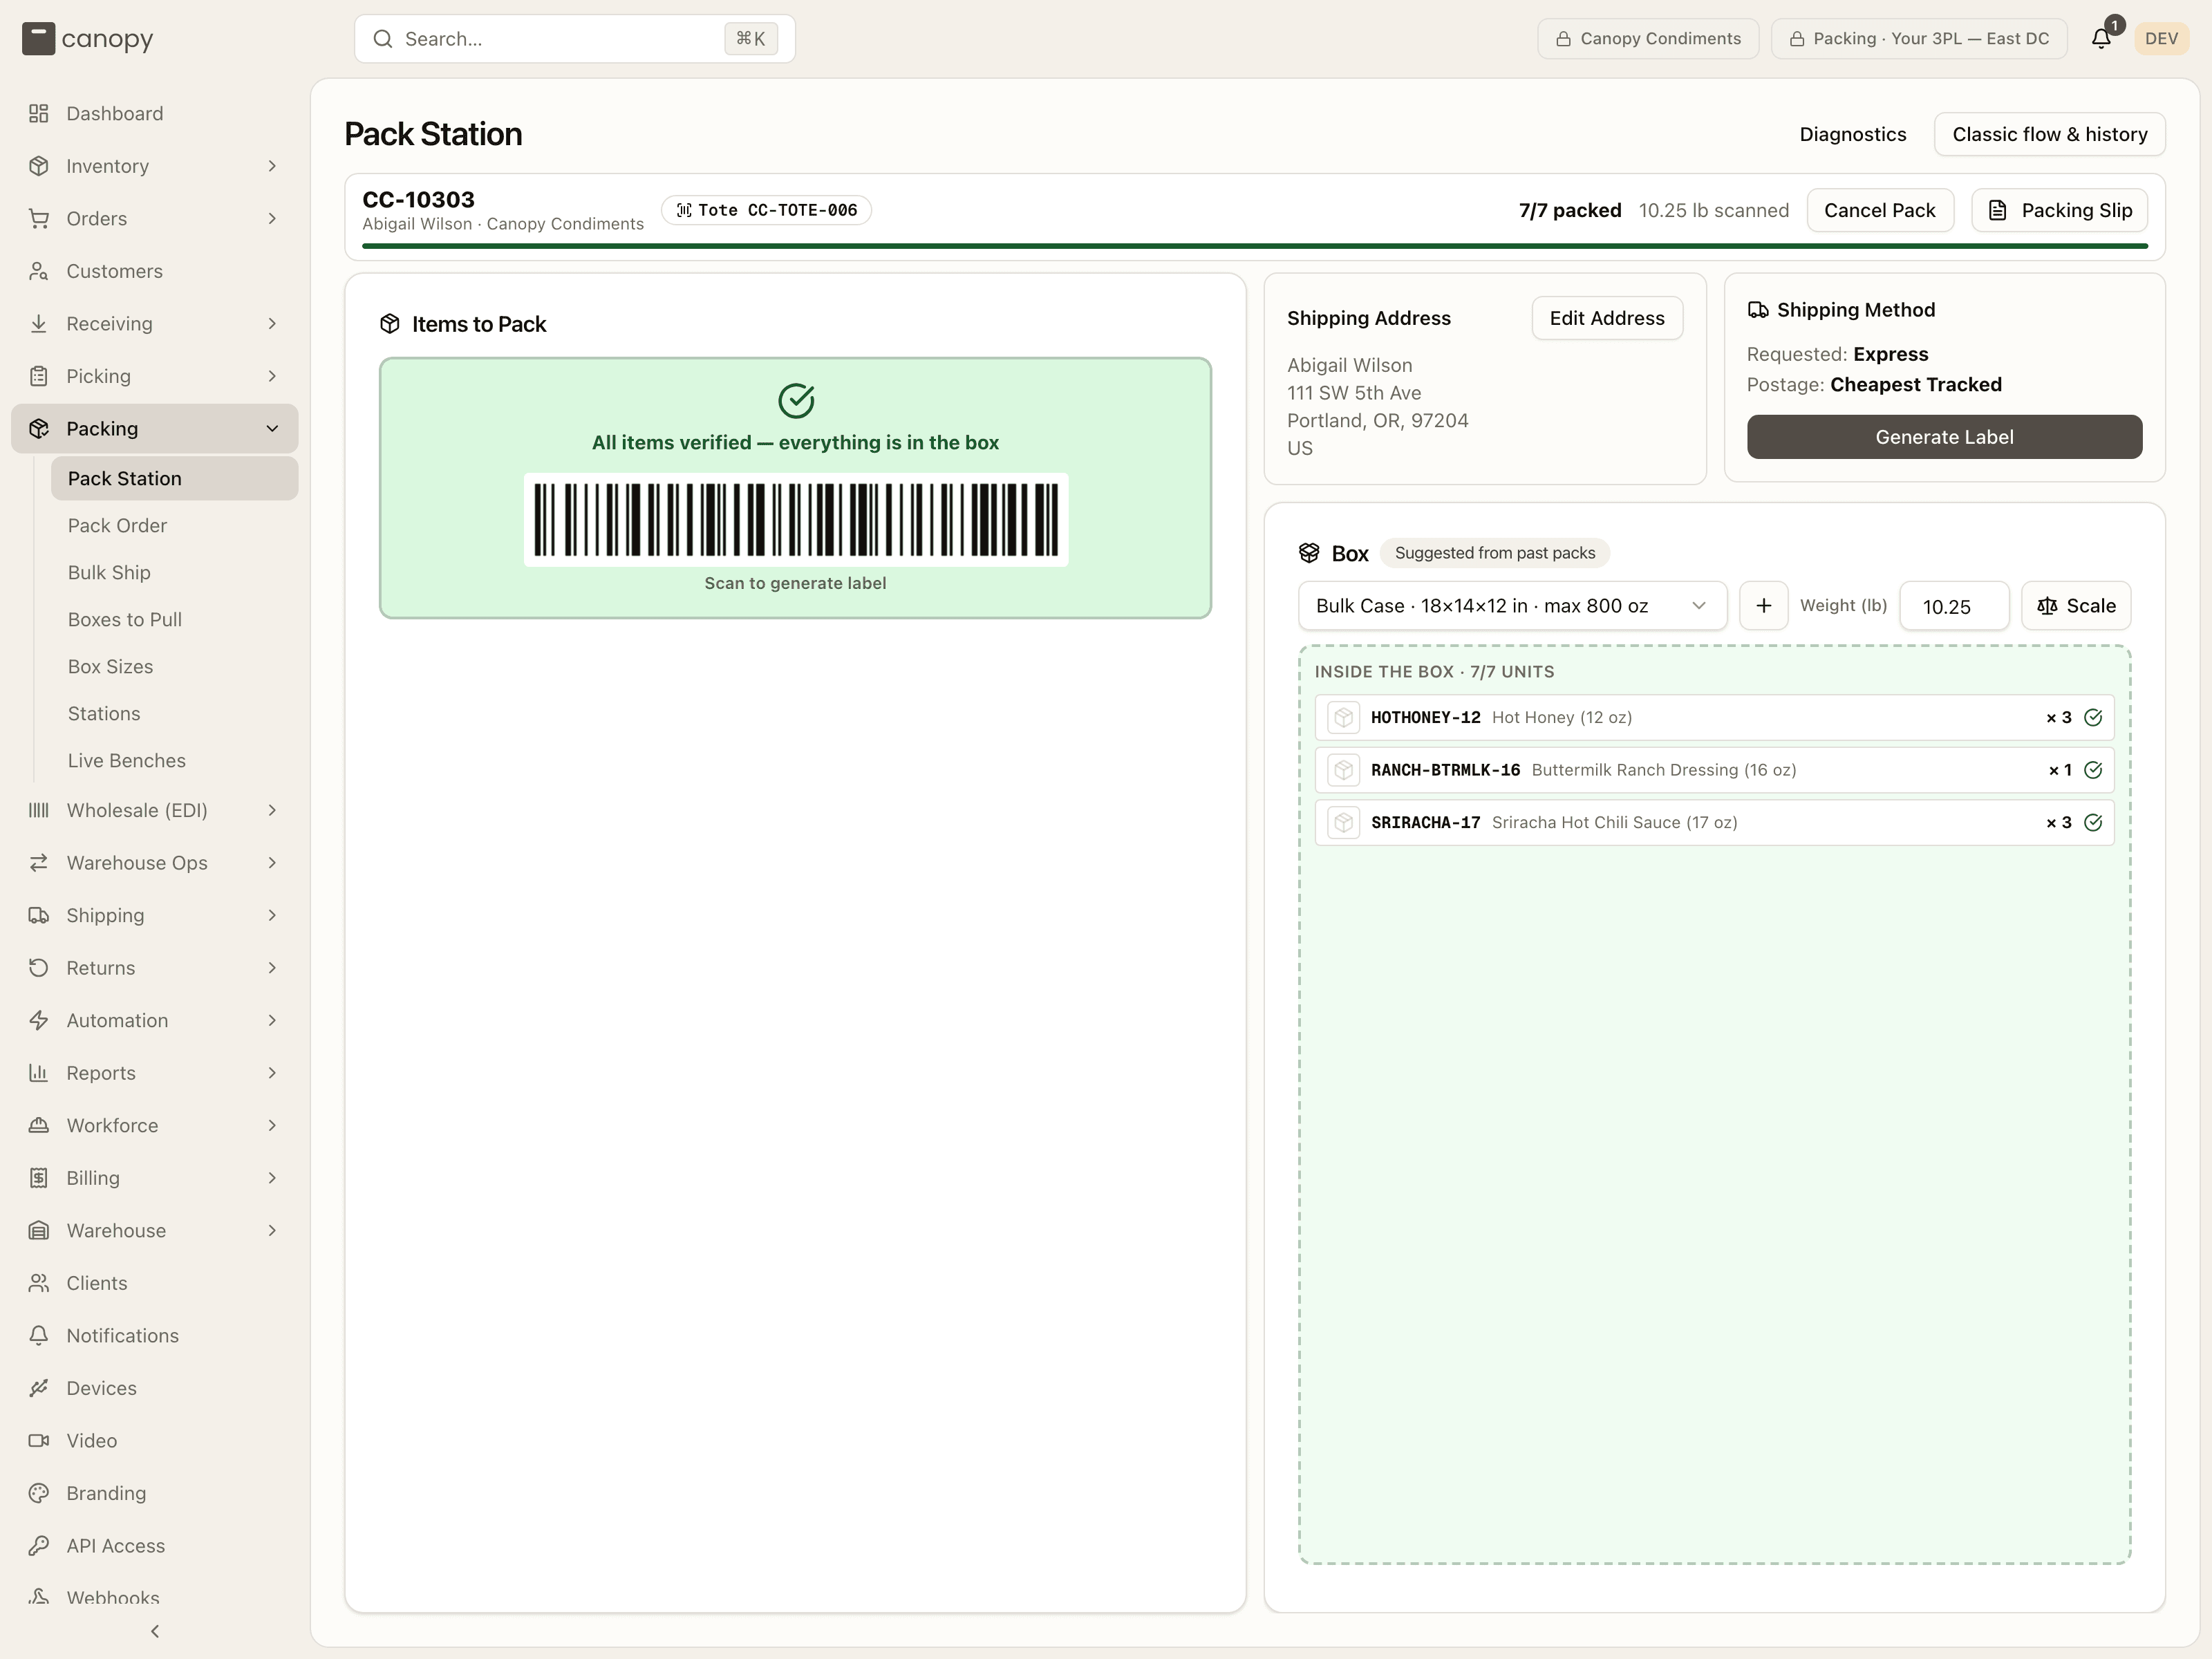
Task: Click the all items verified checkmark icon
Action: pos(796,400)
